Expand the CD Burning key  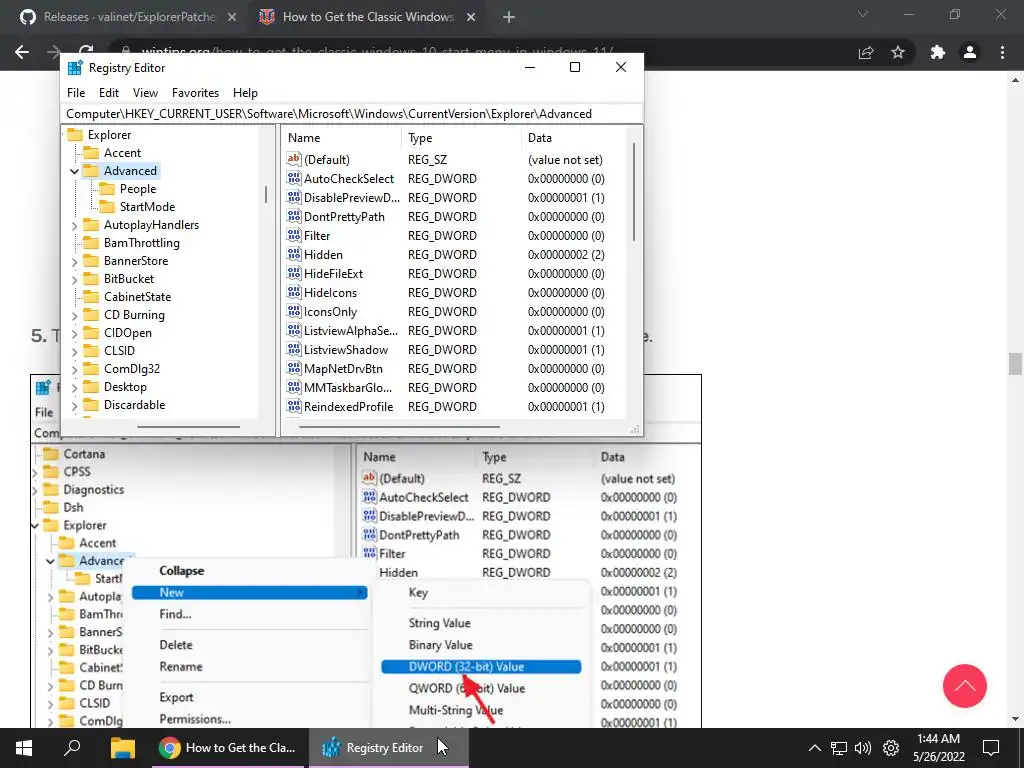click(x=74, y=315)
